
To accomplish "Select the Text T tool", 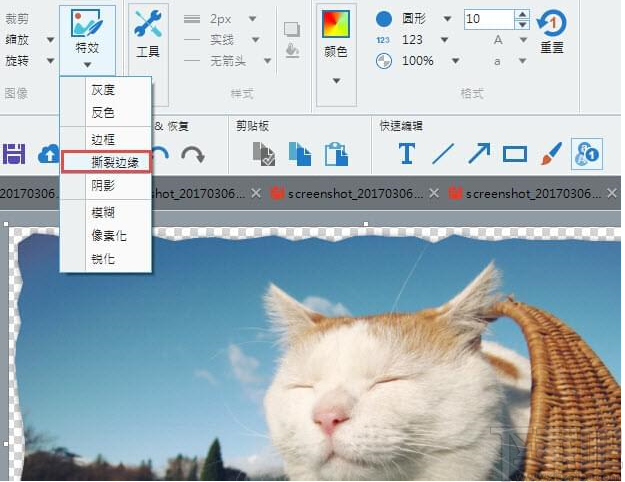I will tap(407, 154).
